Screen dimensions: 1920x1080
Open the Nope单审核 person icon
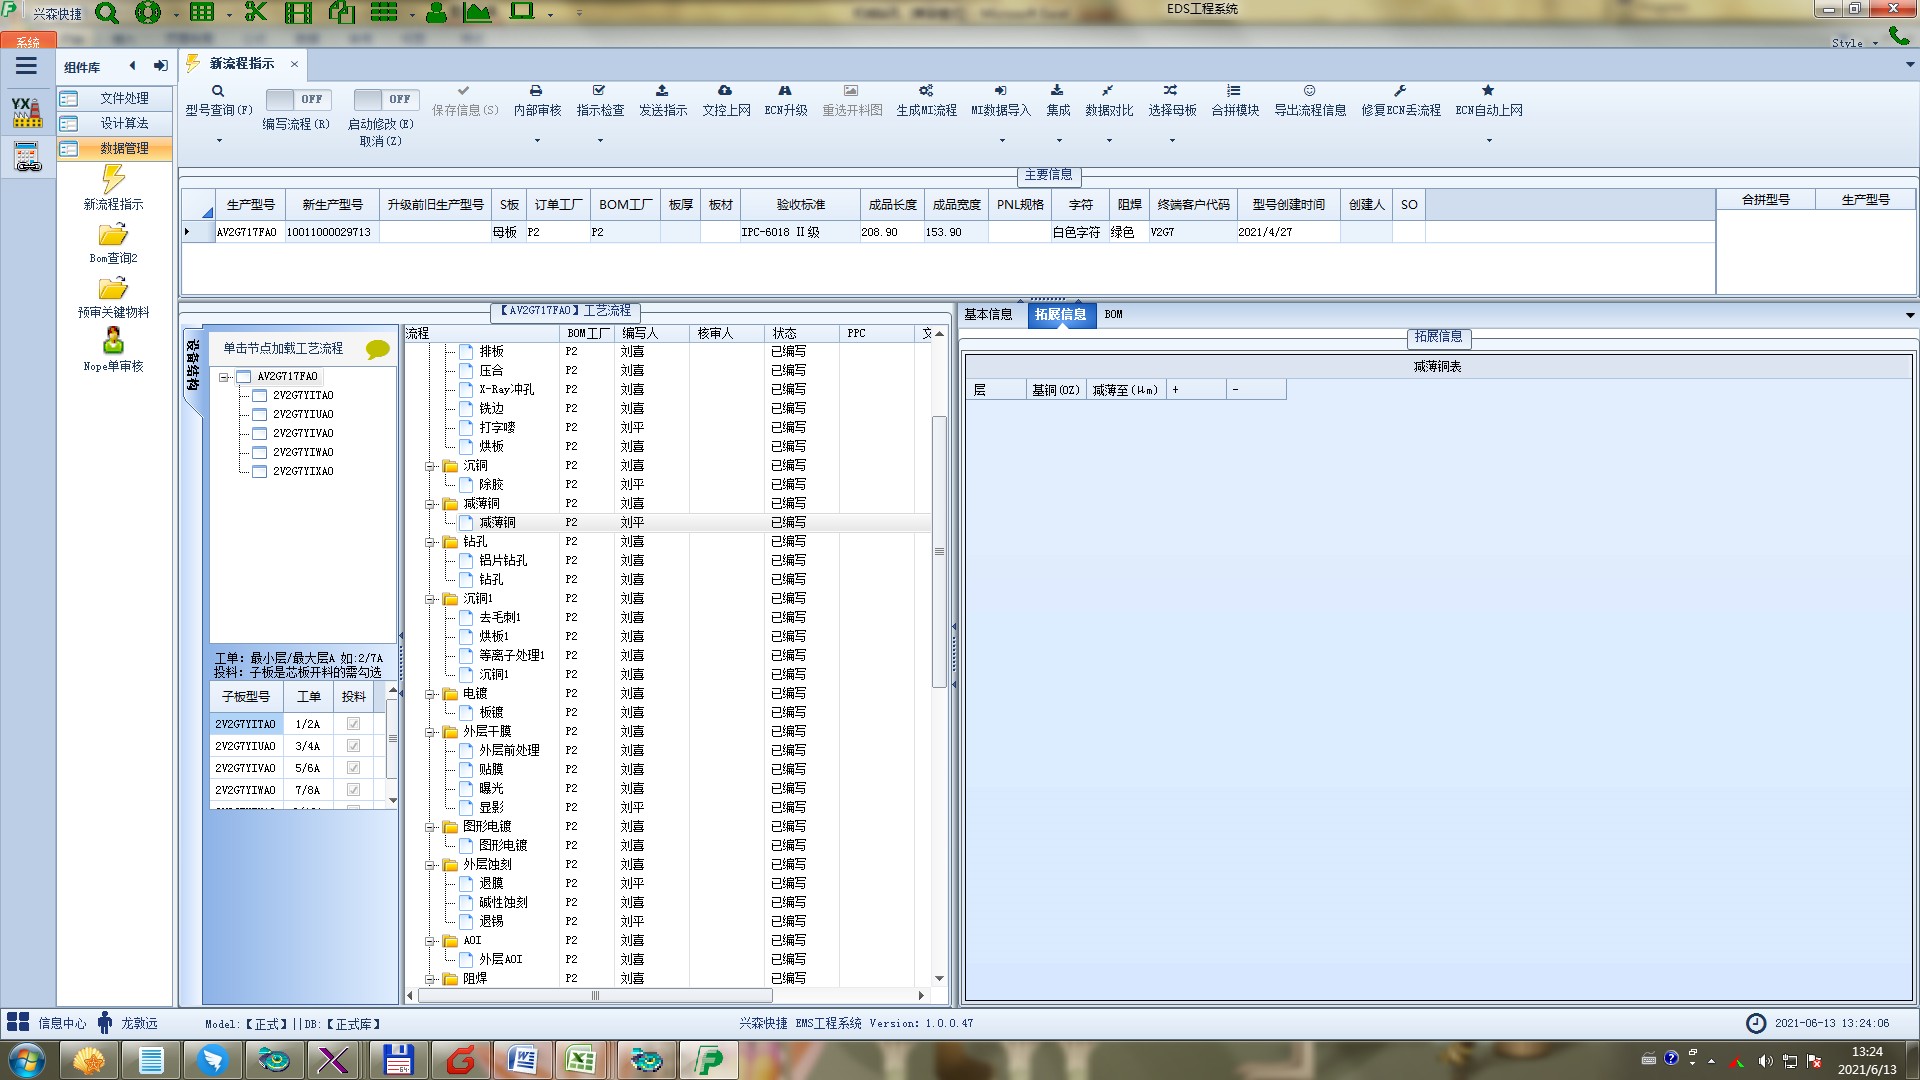[x=113, y=341]
